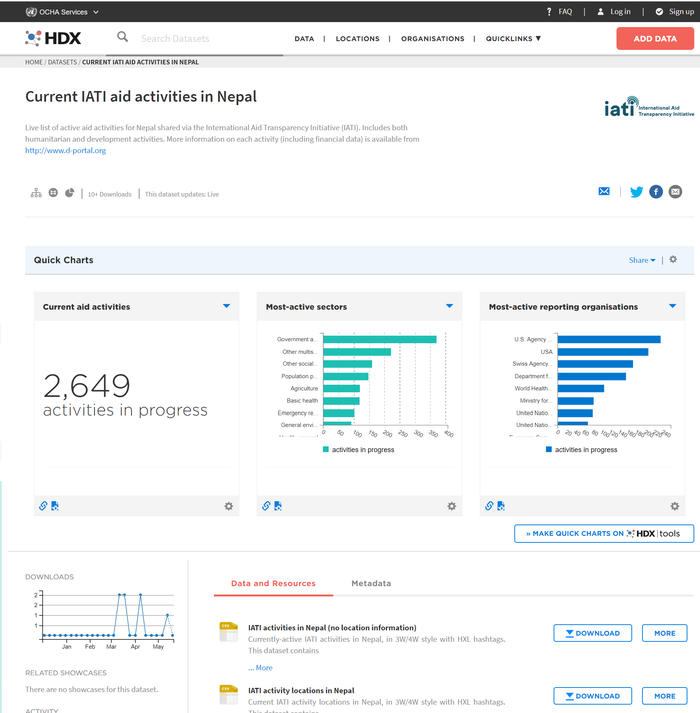The width and height of the screenshot is (700, 713).
Task: Click the FAQ question mark icon
Action: (x=549, y=12)
